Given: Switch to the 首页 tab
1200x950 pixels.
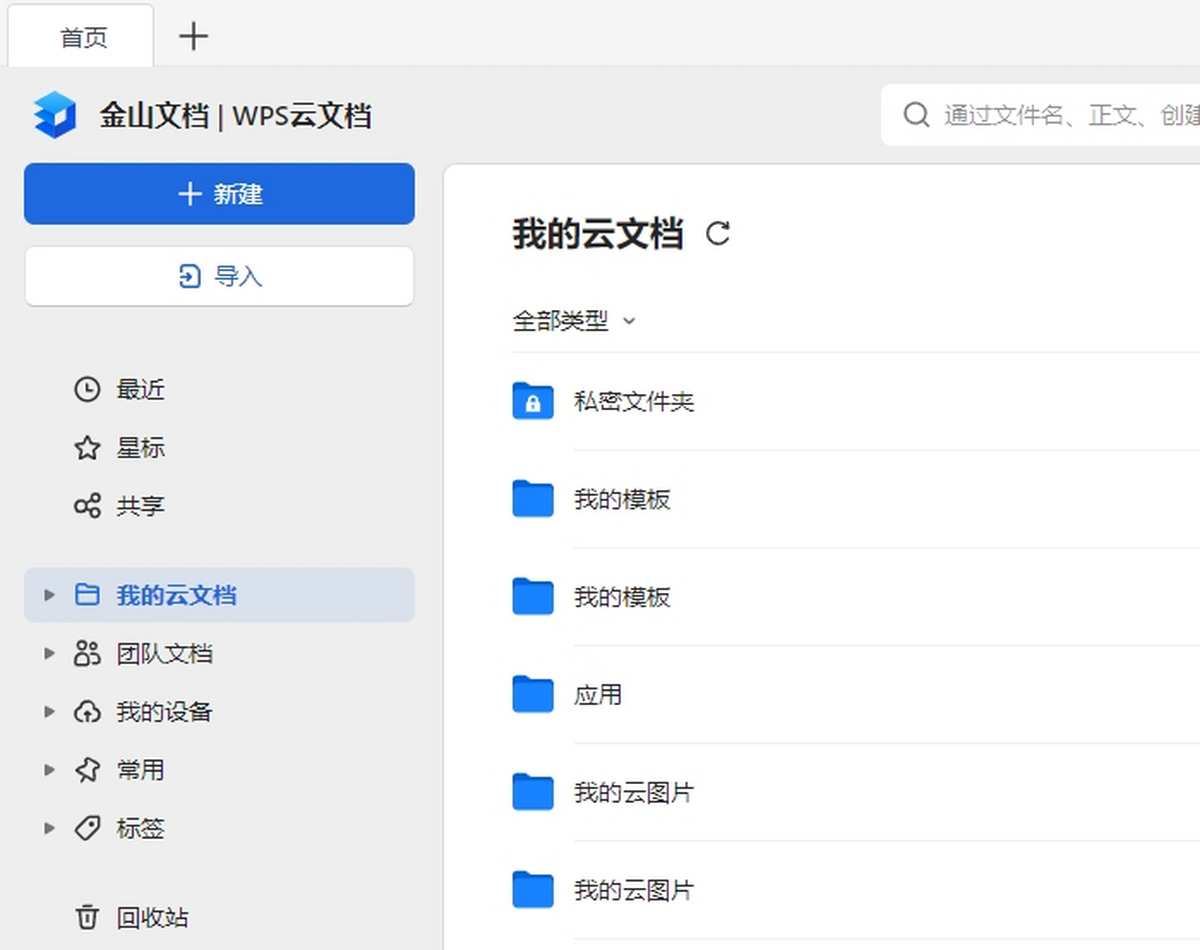Looking at the screenshot, I should (x=80, y=36).
